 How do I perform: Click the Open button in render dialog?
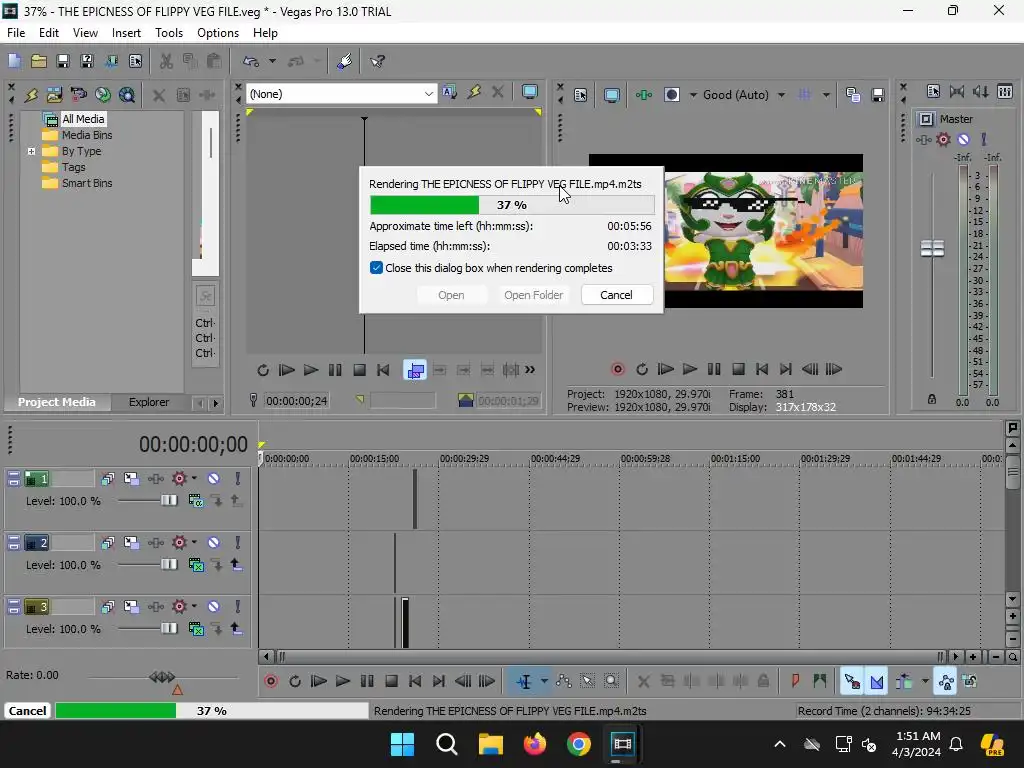click(451, 295)
